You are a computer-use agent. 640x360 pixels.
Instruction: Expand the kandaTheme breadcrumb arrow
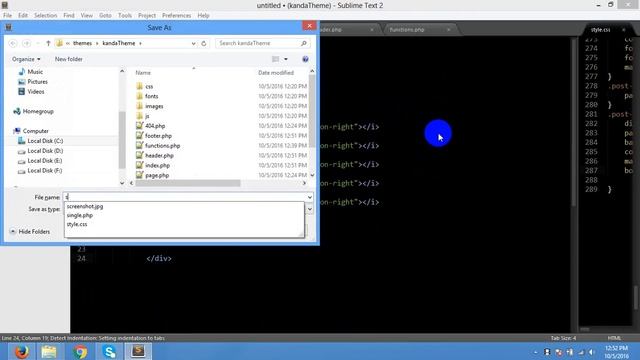tap(140, 43)
